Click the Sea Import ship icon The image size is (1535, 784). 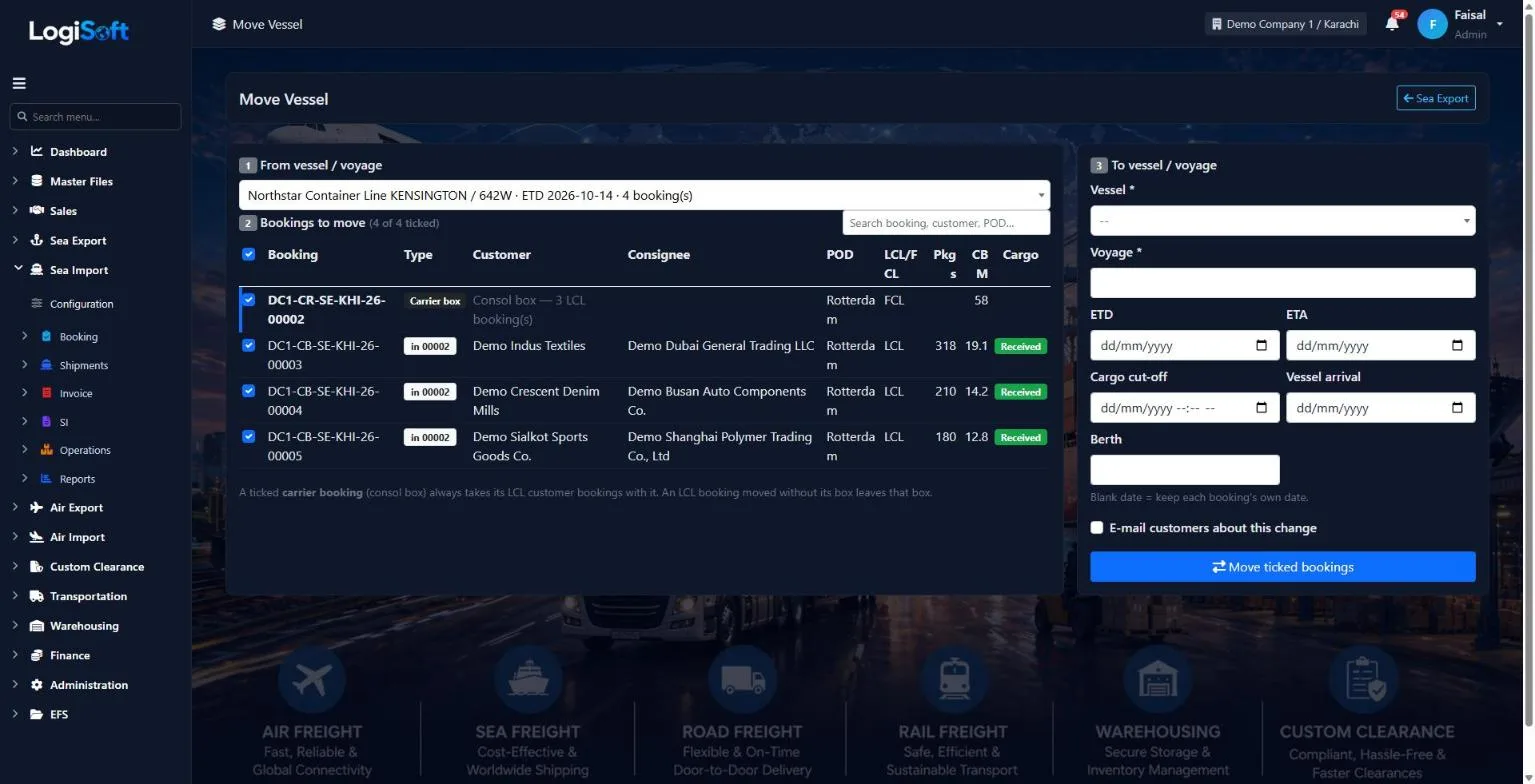37,270
